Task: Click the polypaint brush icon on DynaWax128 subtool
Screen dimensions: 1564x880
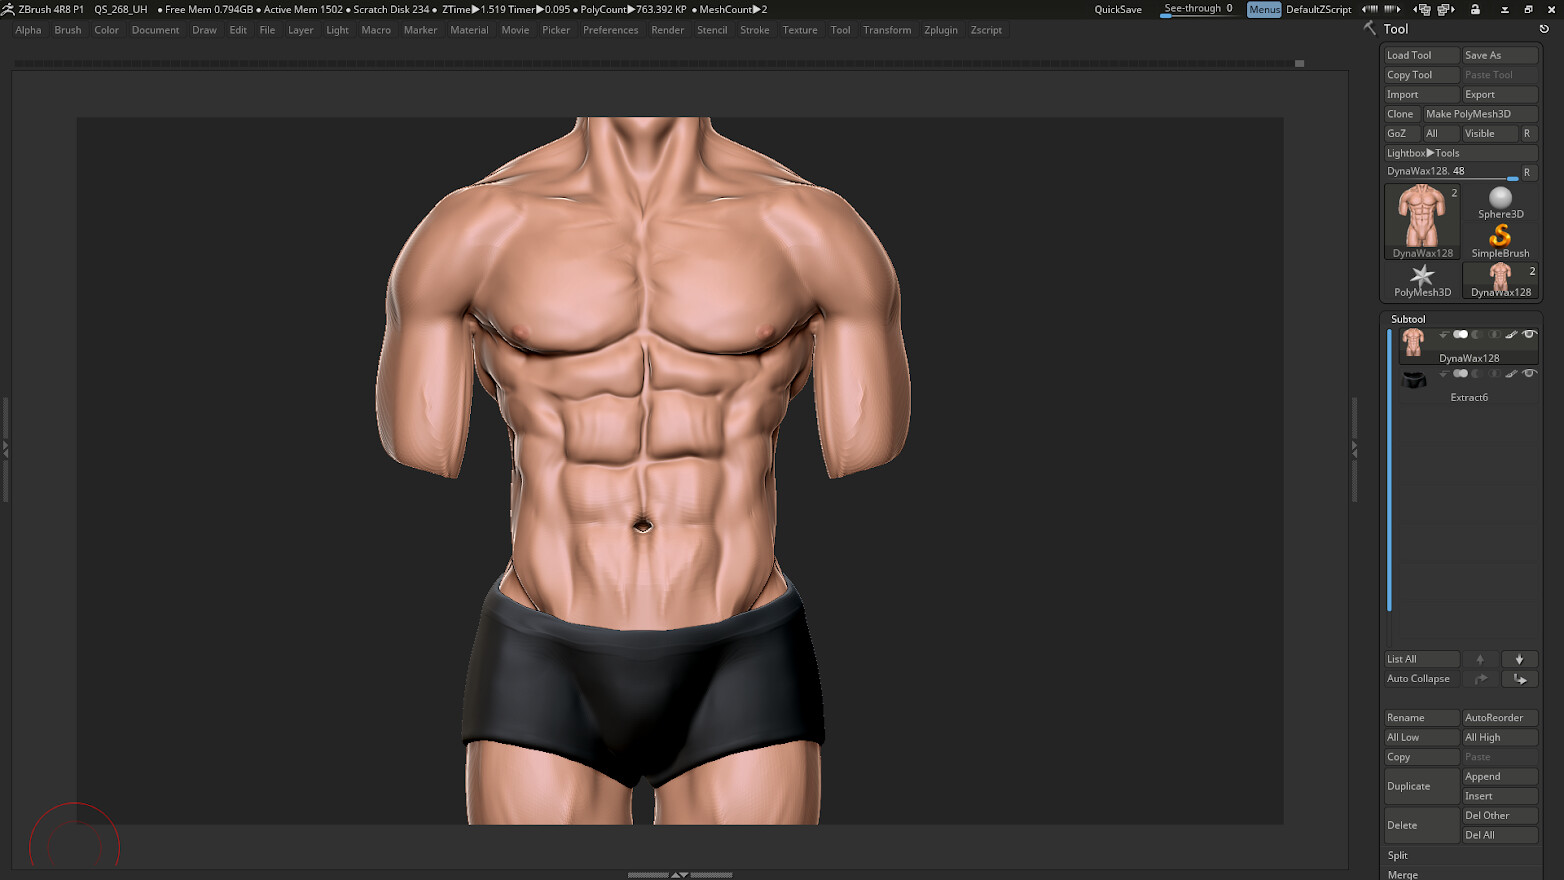Action: click(x=1512, y=334)
